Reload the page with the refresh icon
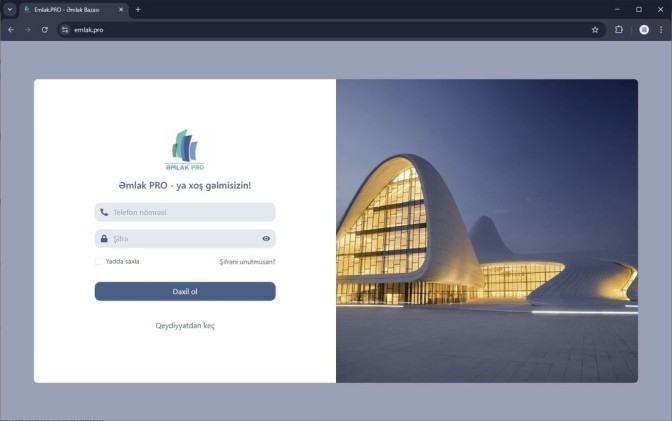 [45, 30]
